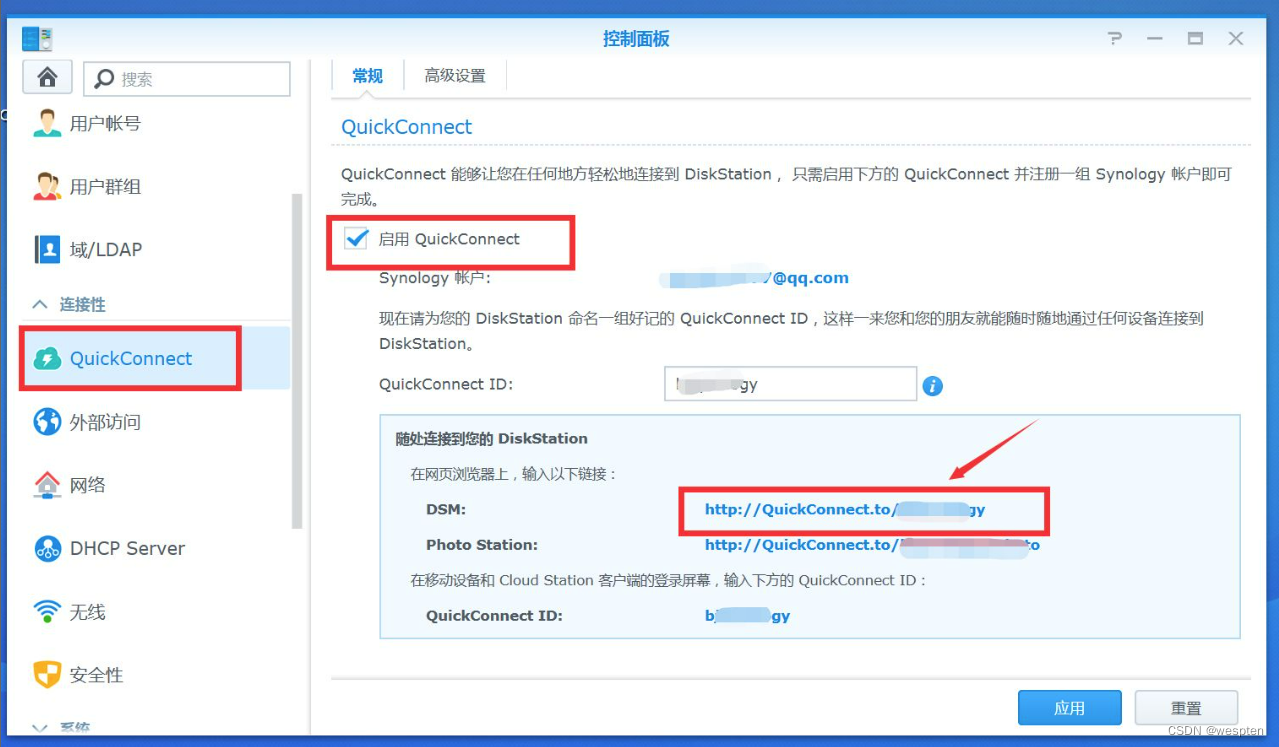Open the DSM QuickConnect.to link

coord(845,509)
